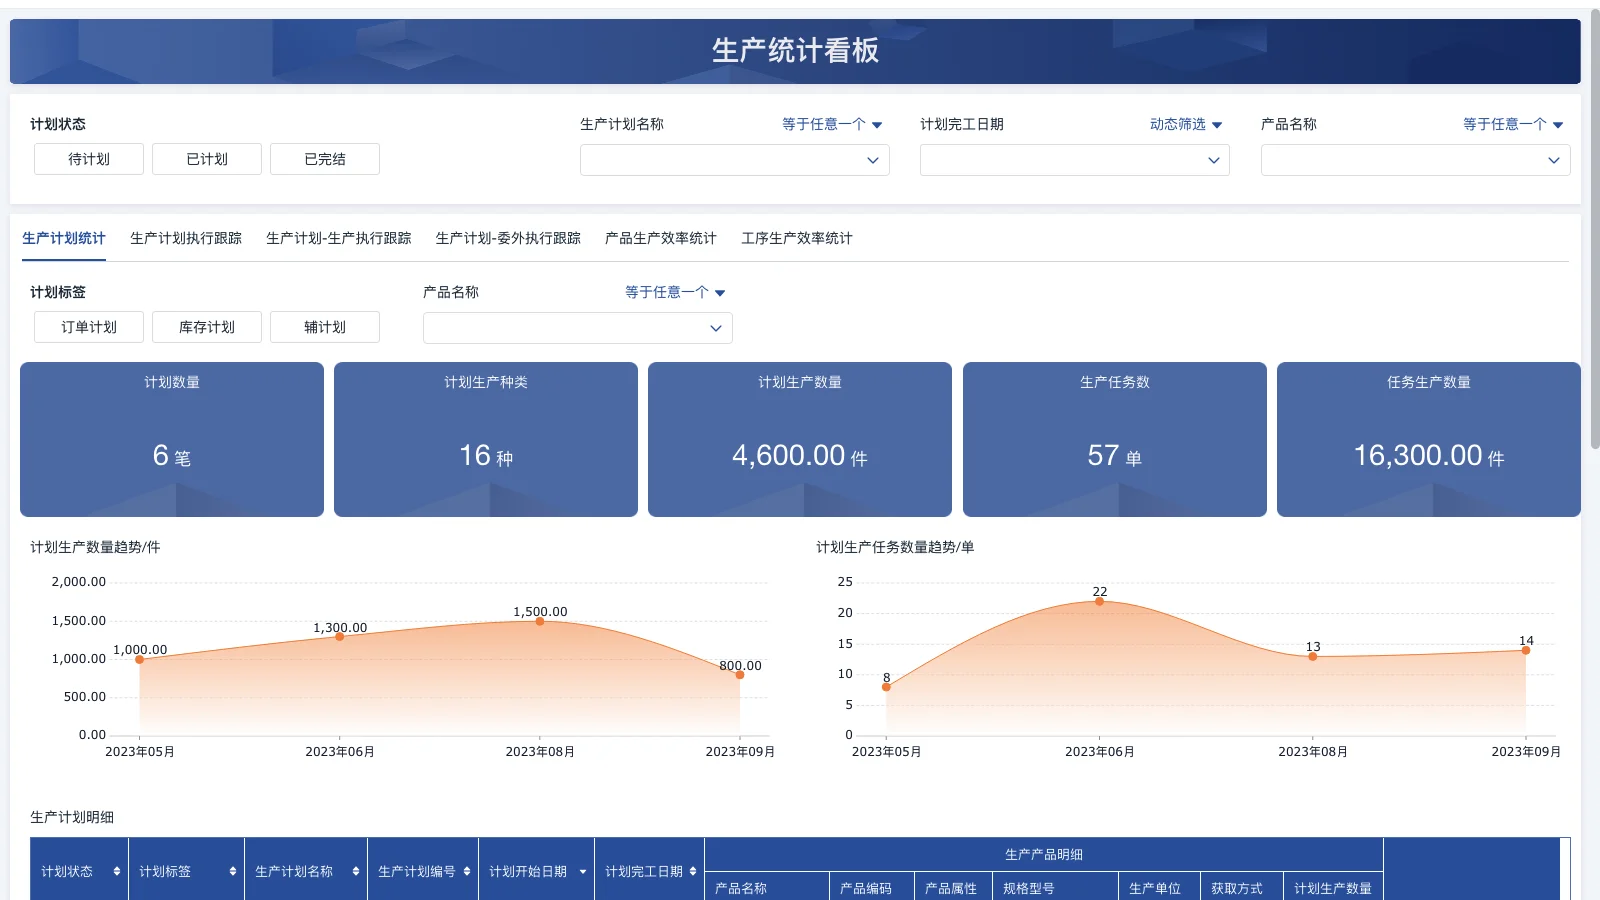Sort the table by 生产计划名称 column
The height and width of the screenshot is (900, 1600).
[358, 870]
